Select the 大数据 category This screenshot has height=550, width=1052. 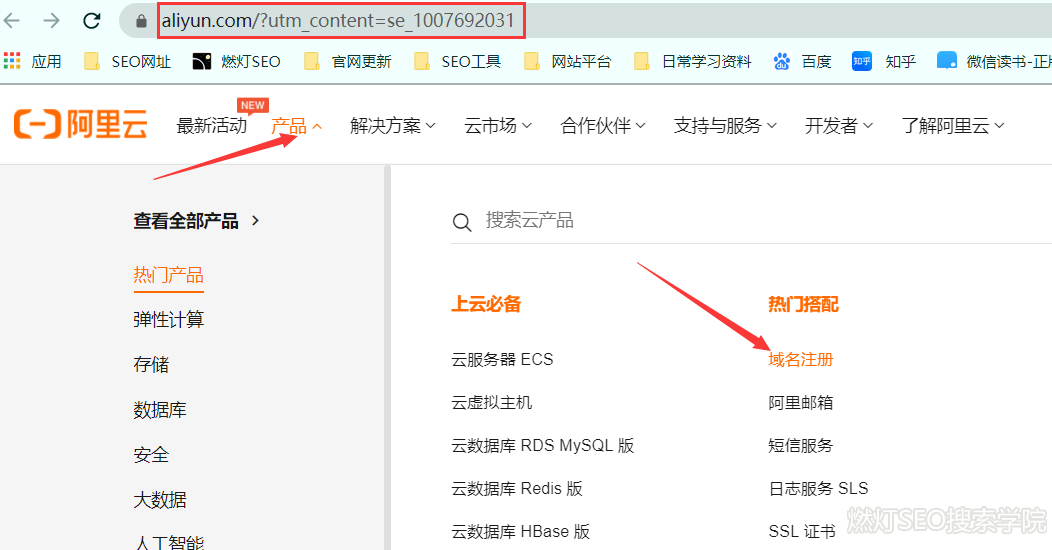(x=160, y=500)
